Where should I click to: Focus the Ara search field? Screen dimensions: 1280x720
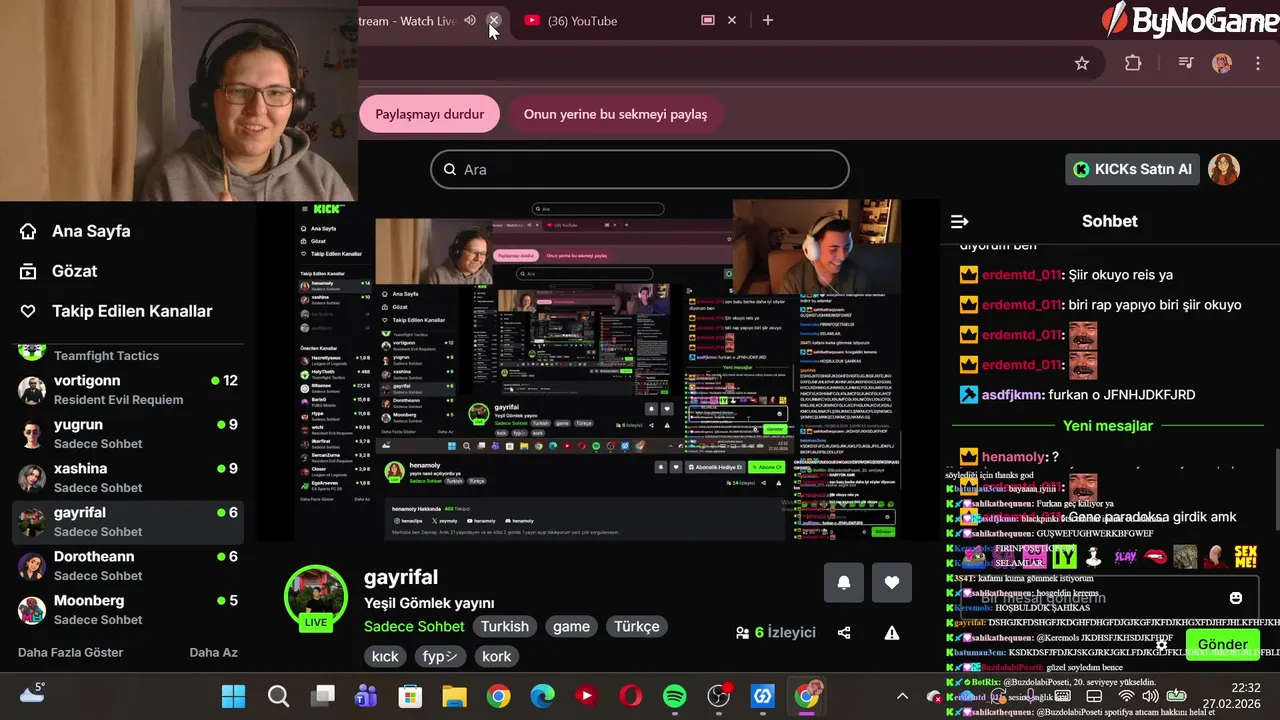click(640, 170)
